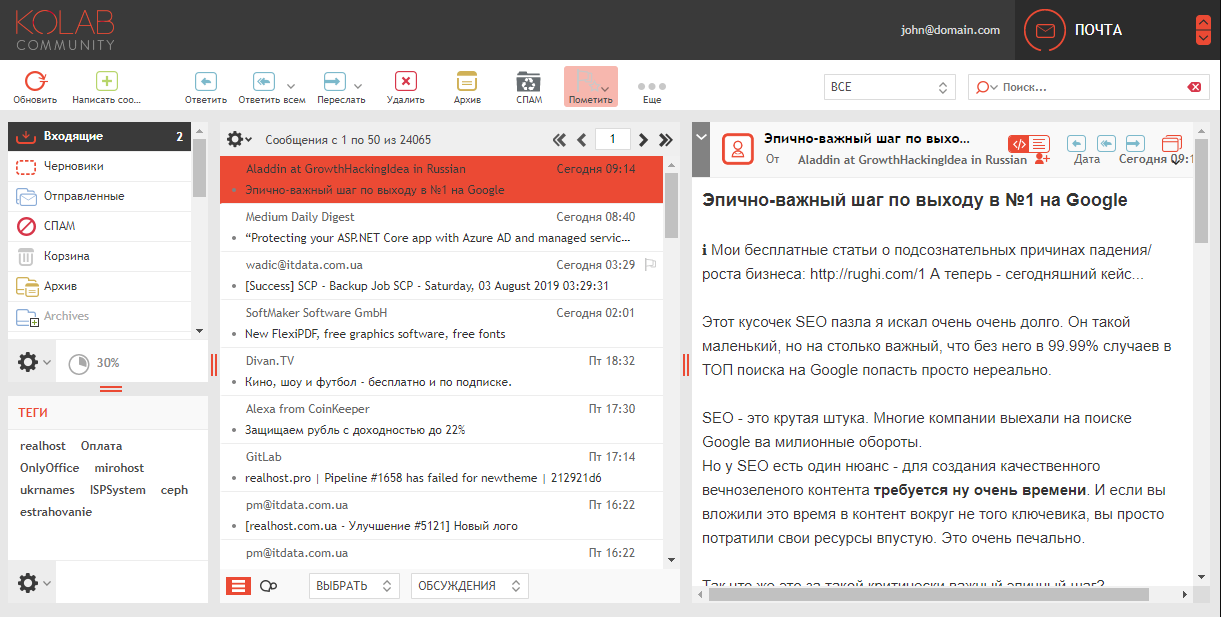1221x617 pixels.
Task: Switch message list to list-view toggle
Action: [237, 585]
